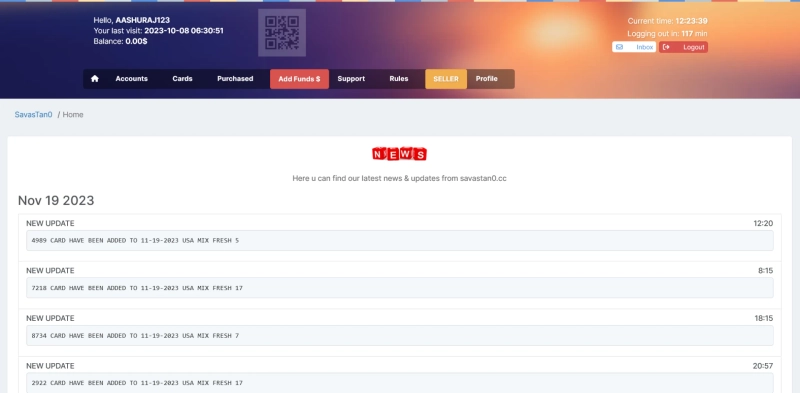
Task: Select the Balance 0.00$ value
Action: click(x=136, y=41)
